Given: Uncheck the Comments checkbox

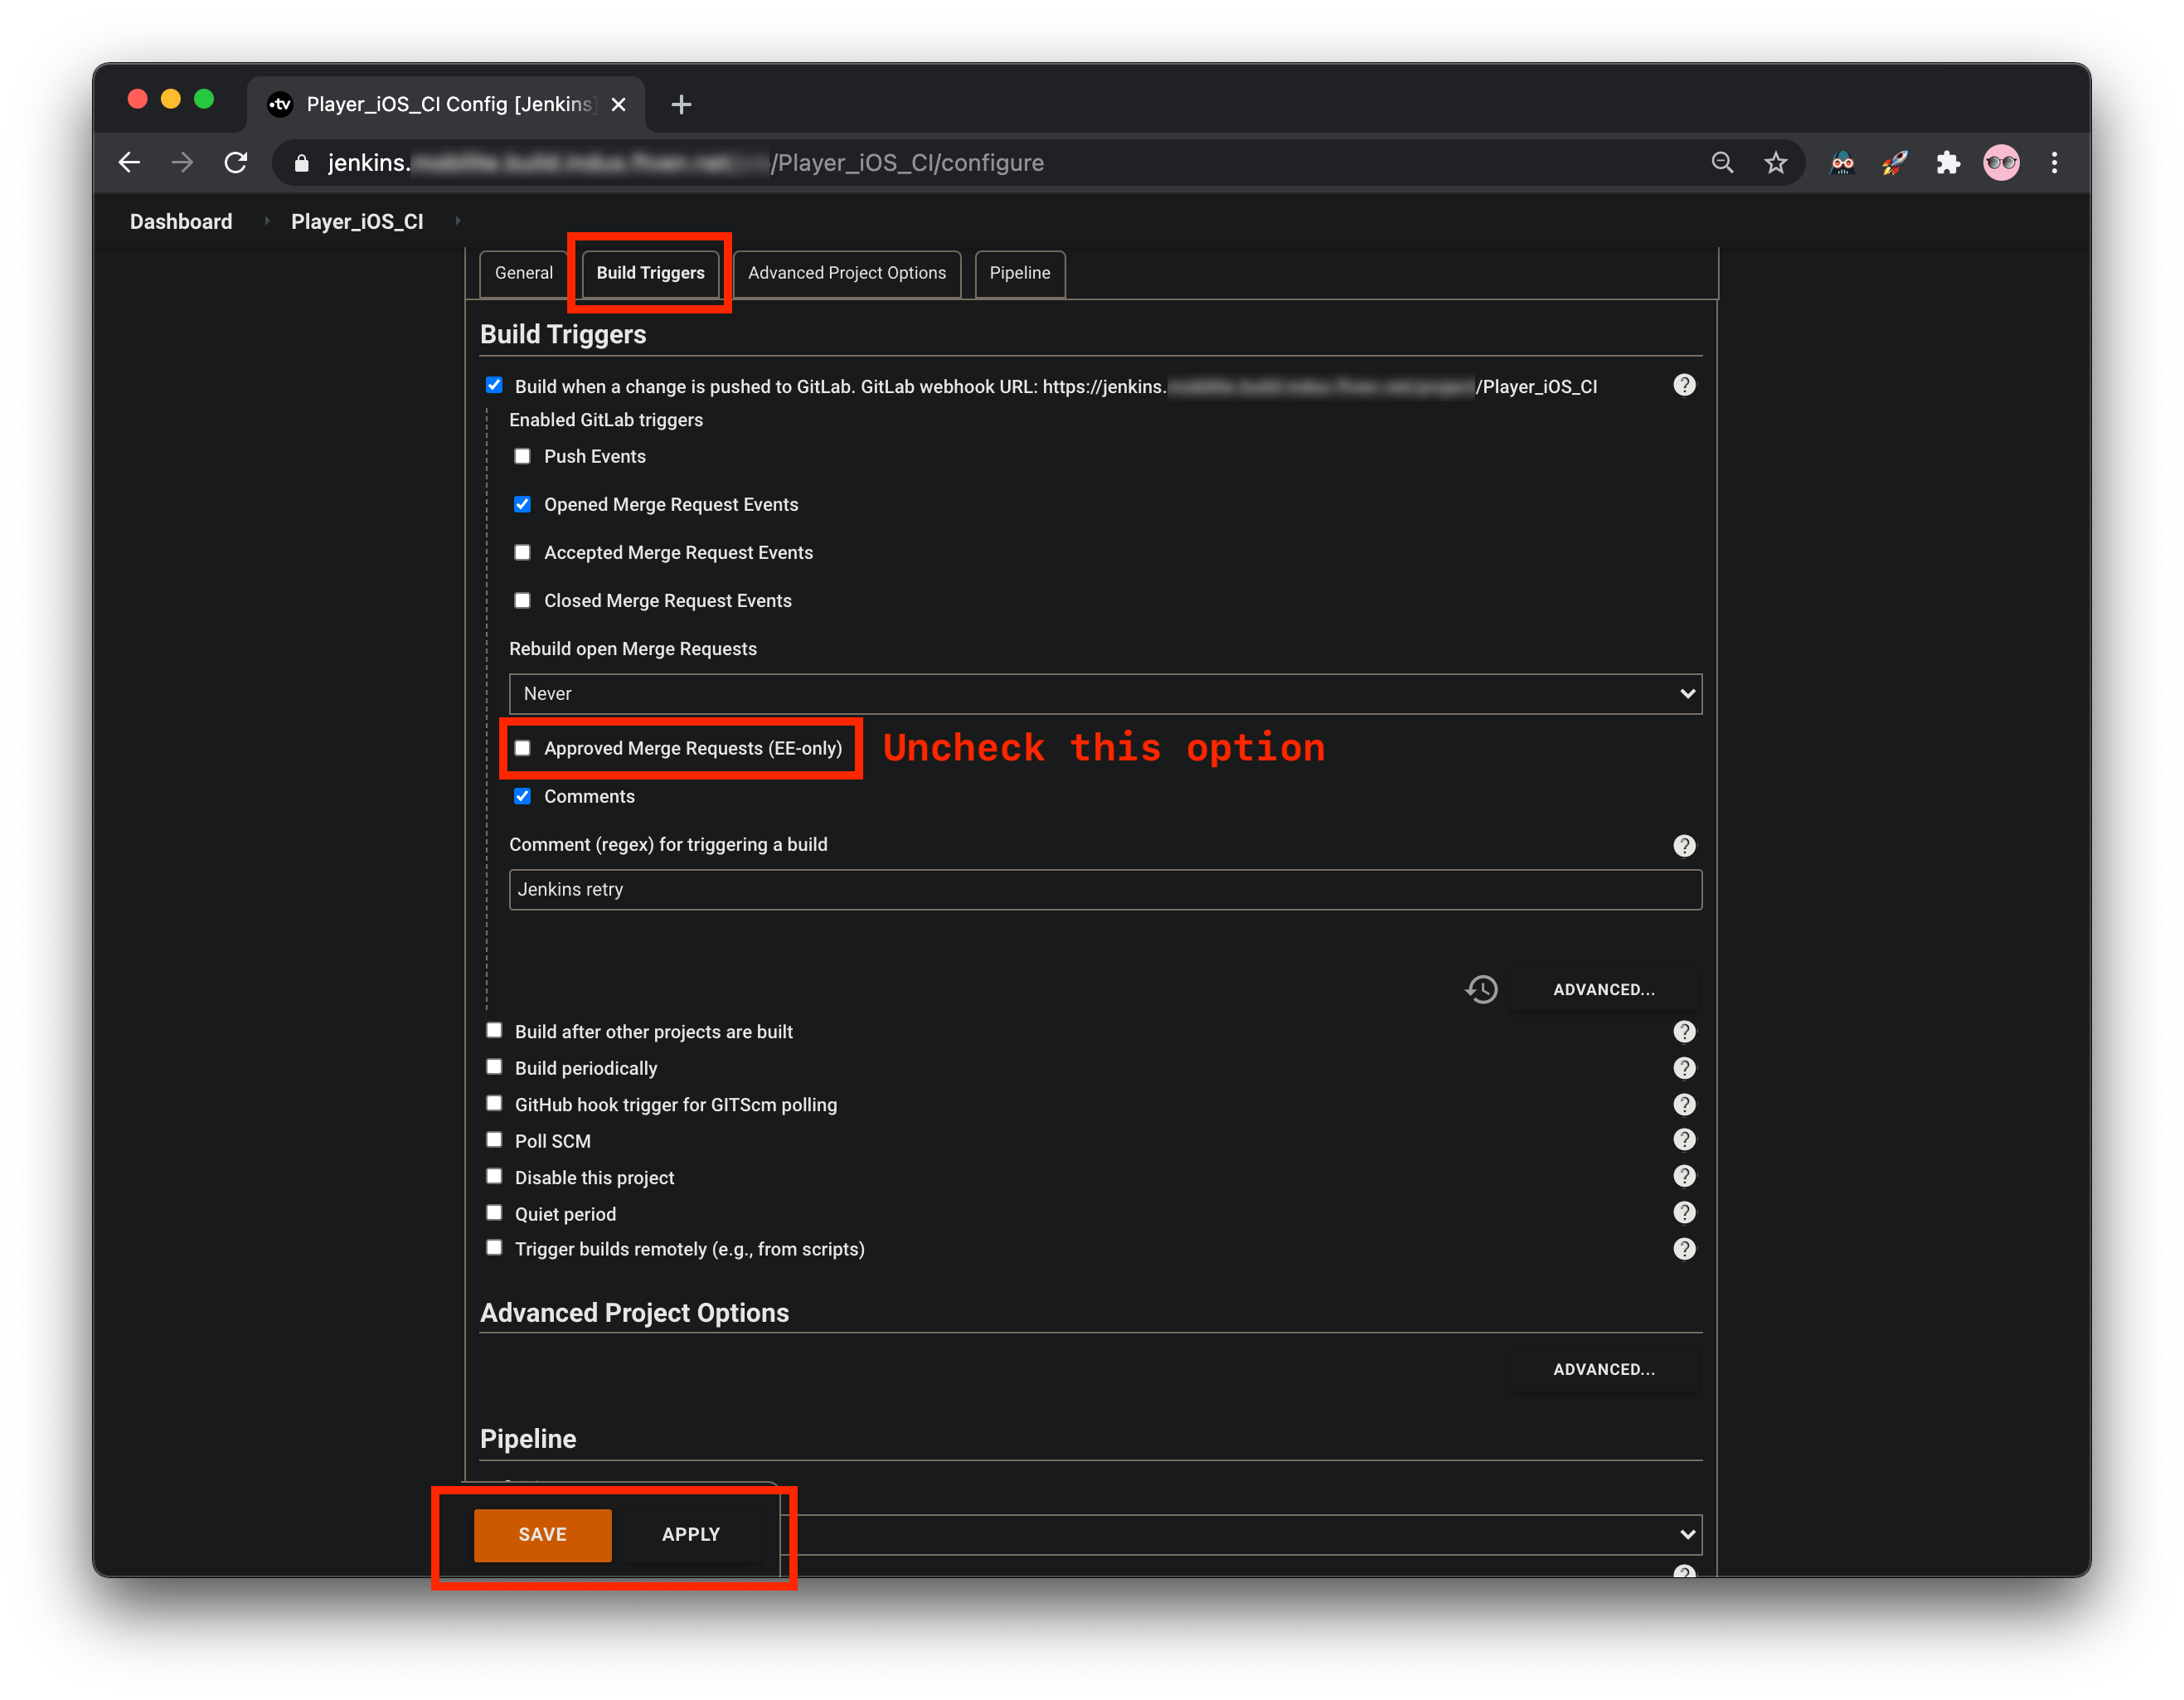Looking at the screenshot, I should pyautogui.click(x=522, y=796).
